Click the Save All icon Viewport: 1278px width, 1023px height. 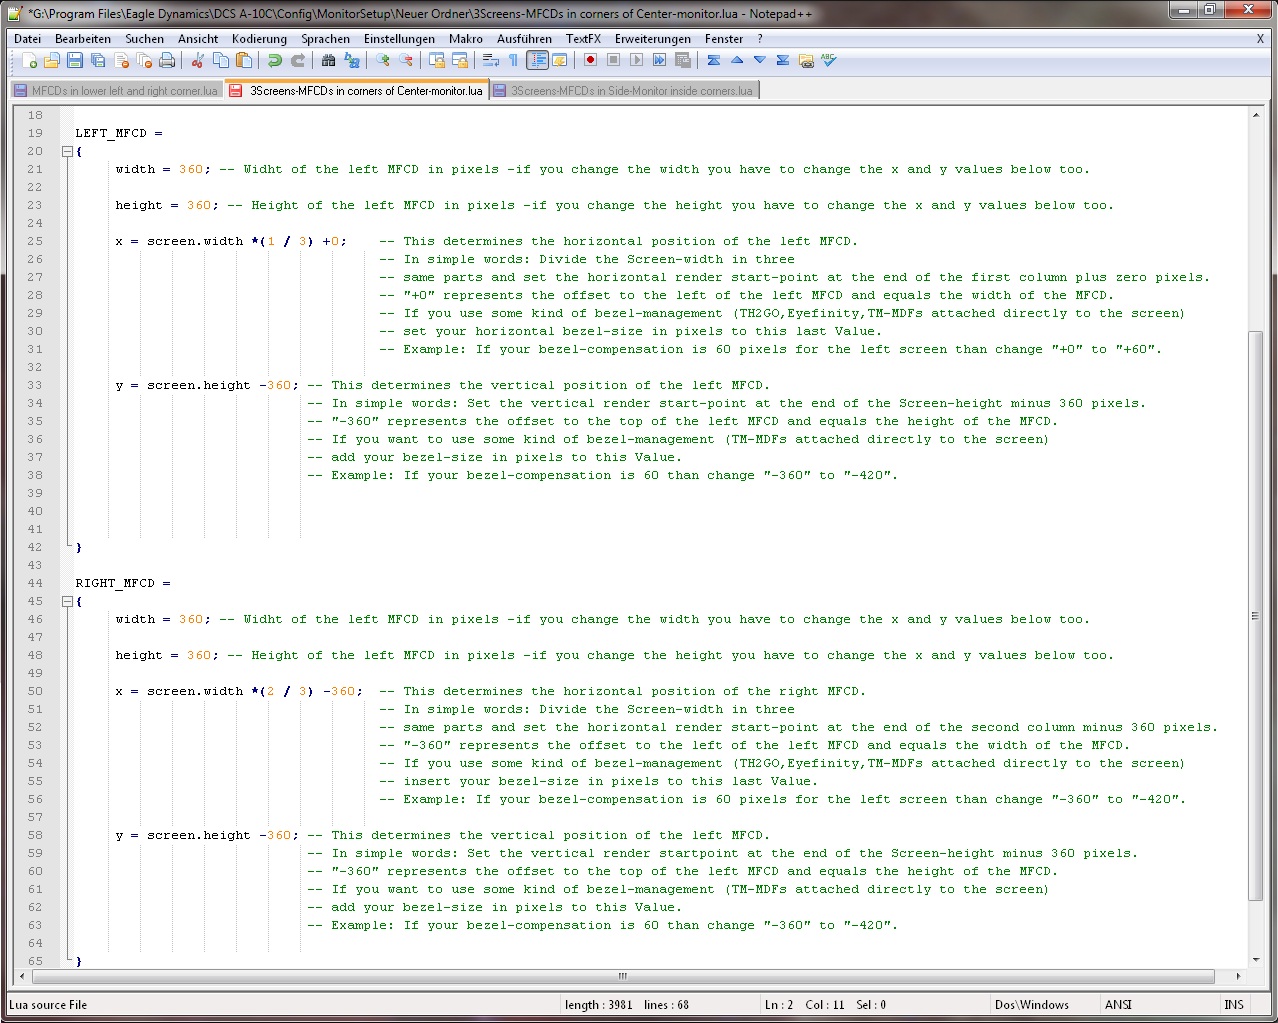(x=98, y=60)
